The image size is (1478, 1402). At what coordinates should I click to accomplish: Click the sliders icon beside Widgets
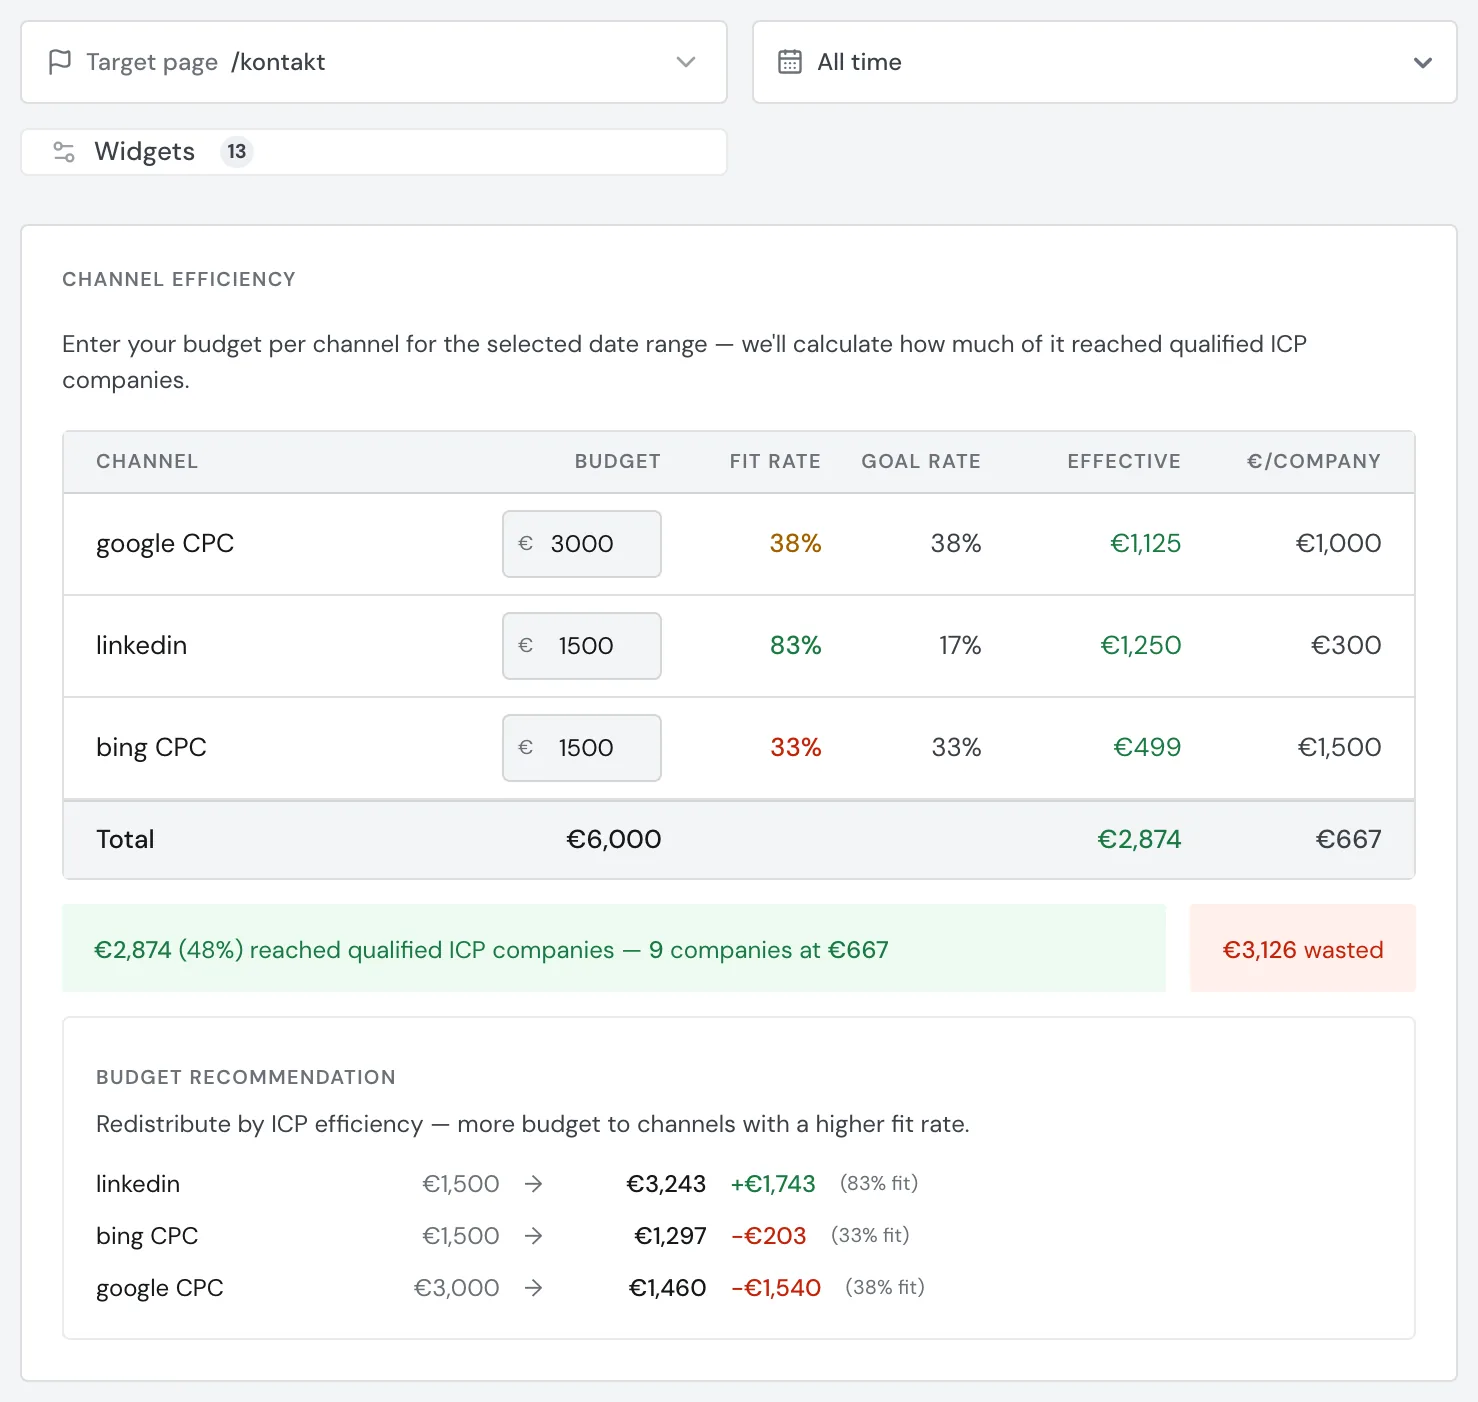(x=64, y=152)
